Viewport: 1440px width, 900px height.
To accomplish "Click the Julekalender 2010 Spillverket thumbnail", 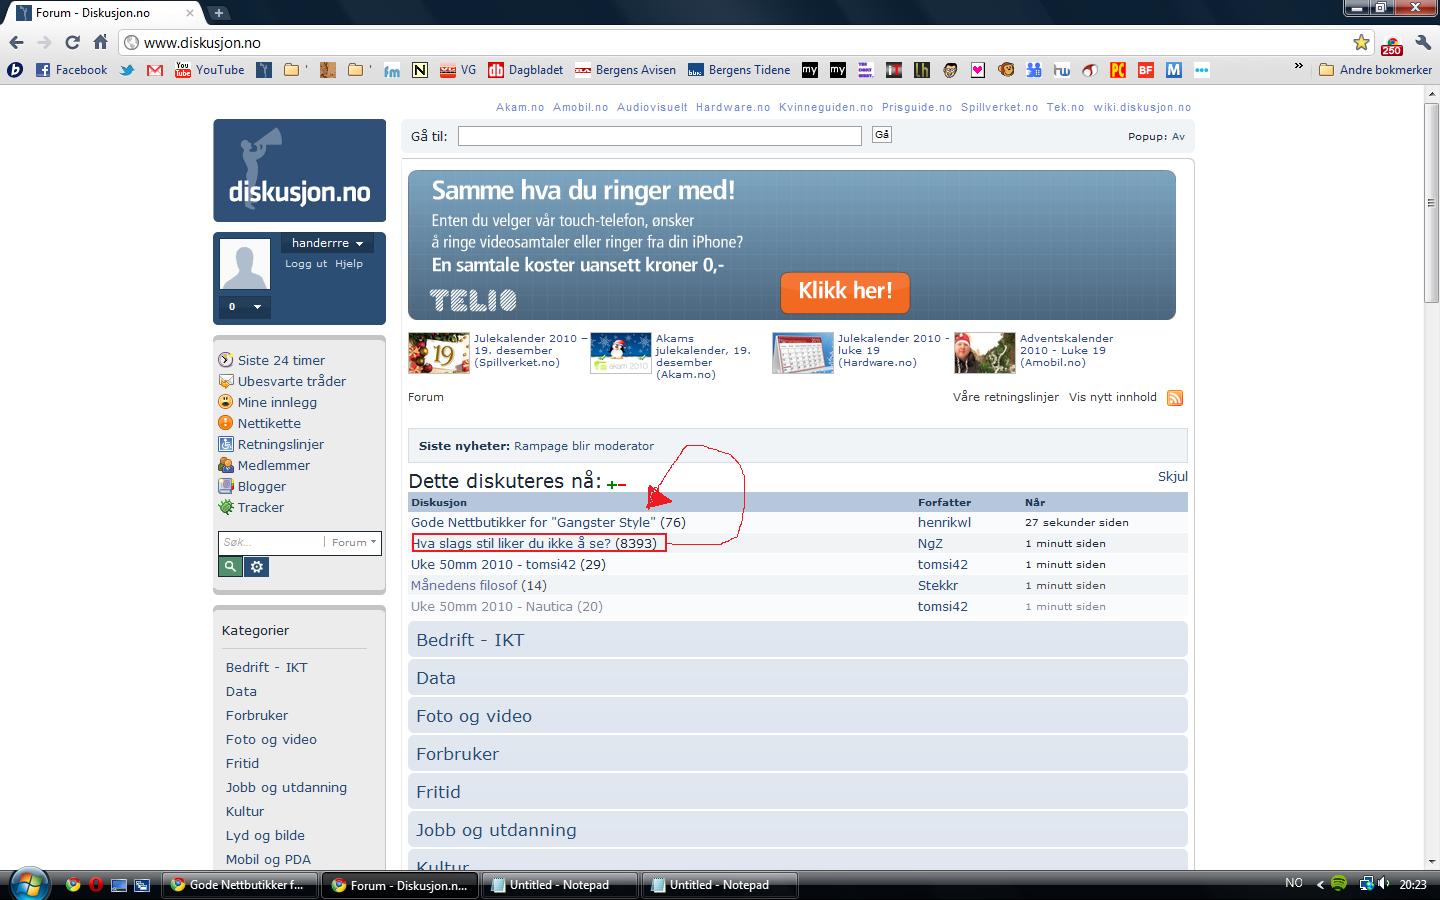I will coord(439,353).
